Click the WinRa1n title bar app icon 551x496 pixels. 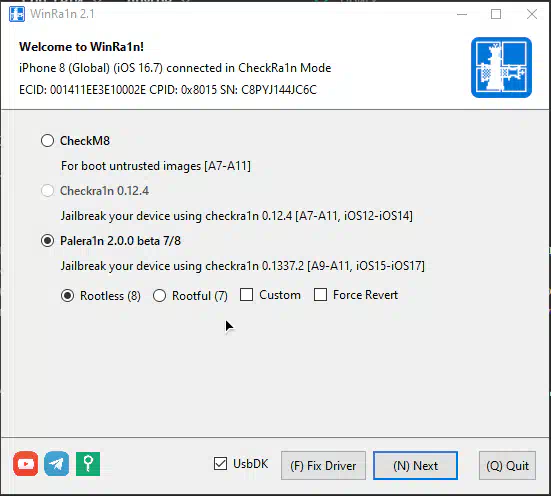[17, 14]
